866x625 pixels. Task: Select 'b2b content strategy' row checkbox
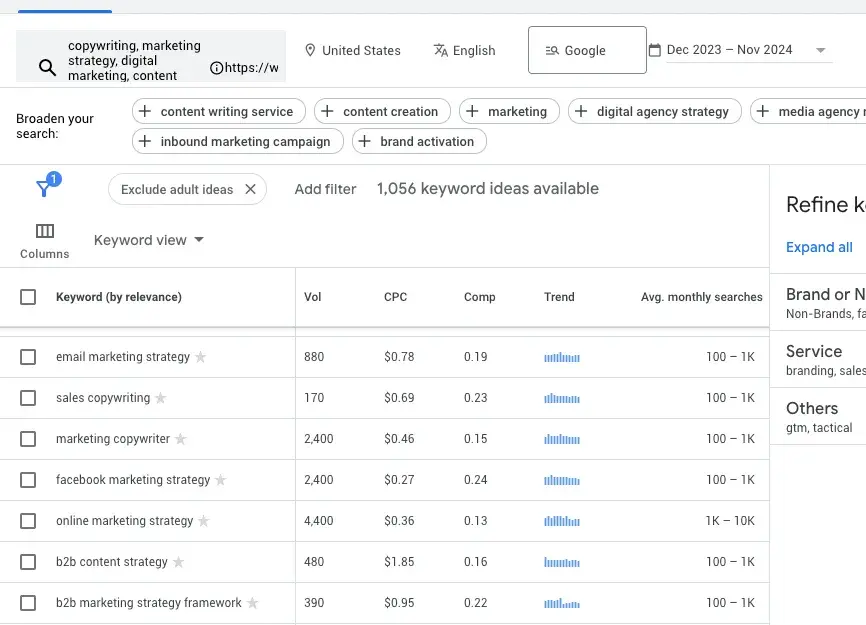point(28,562)
